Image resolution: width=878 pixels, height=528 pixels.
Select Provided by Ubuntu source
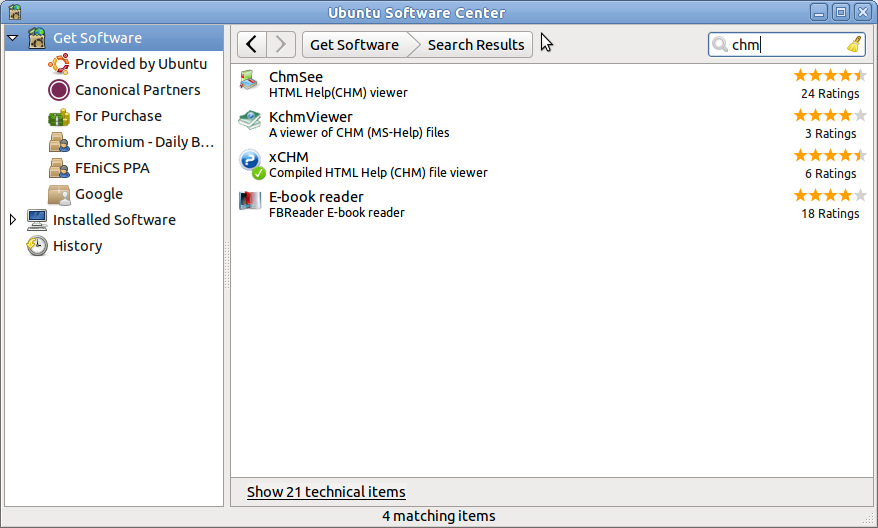tap(141, 64)
